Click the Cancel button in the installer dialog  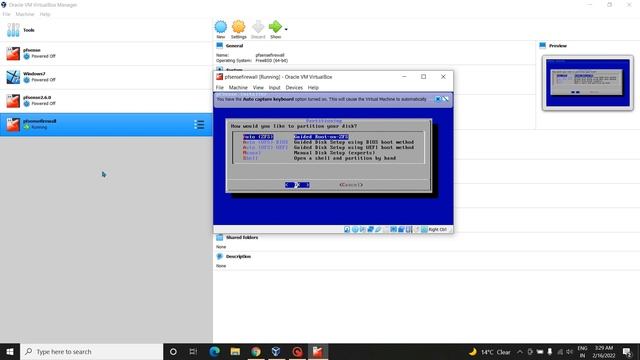pos(351,185)
